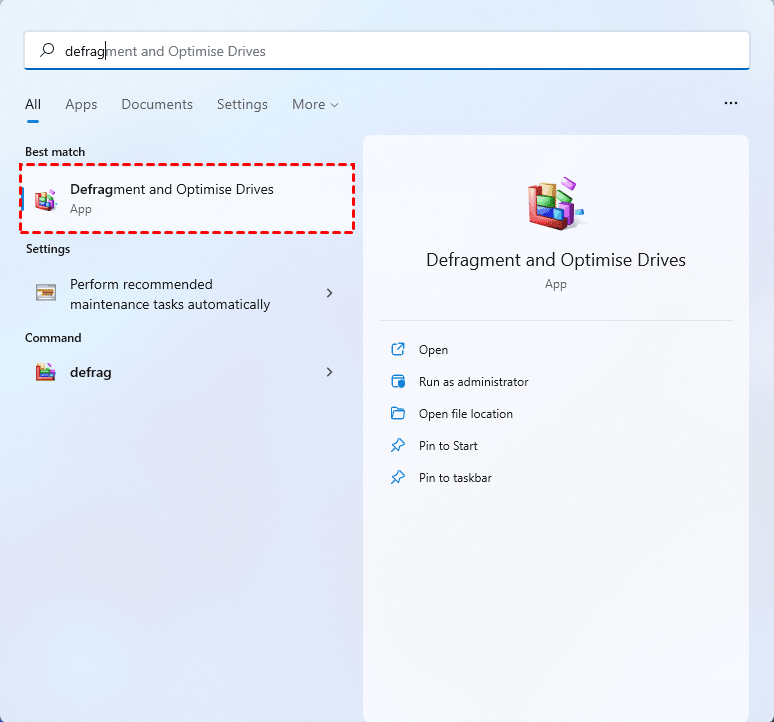This screenshot has height=722, width=774.
Task: Switch to the Documents tab
Action: pos(157,104)
